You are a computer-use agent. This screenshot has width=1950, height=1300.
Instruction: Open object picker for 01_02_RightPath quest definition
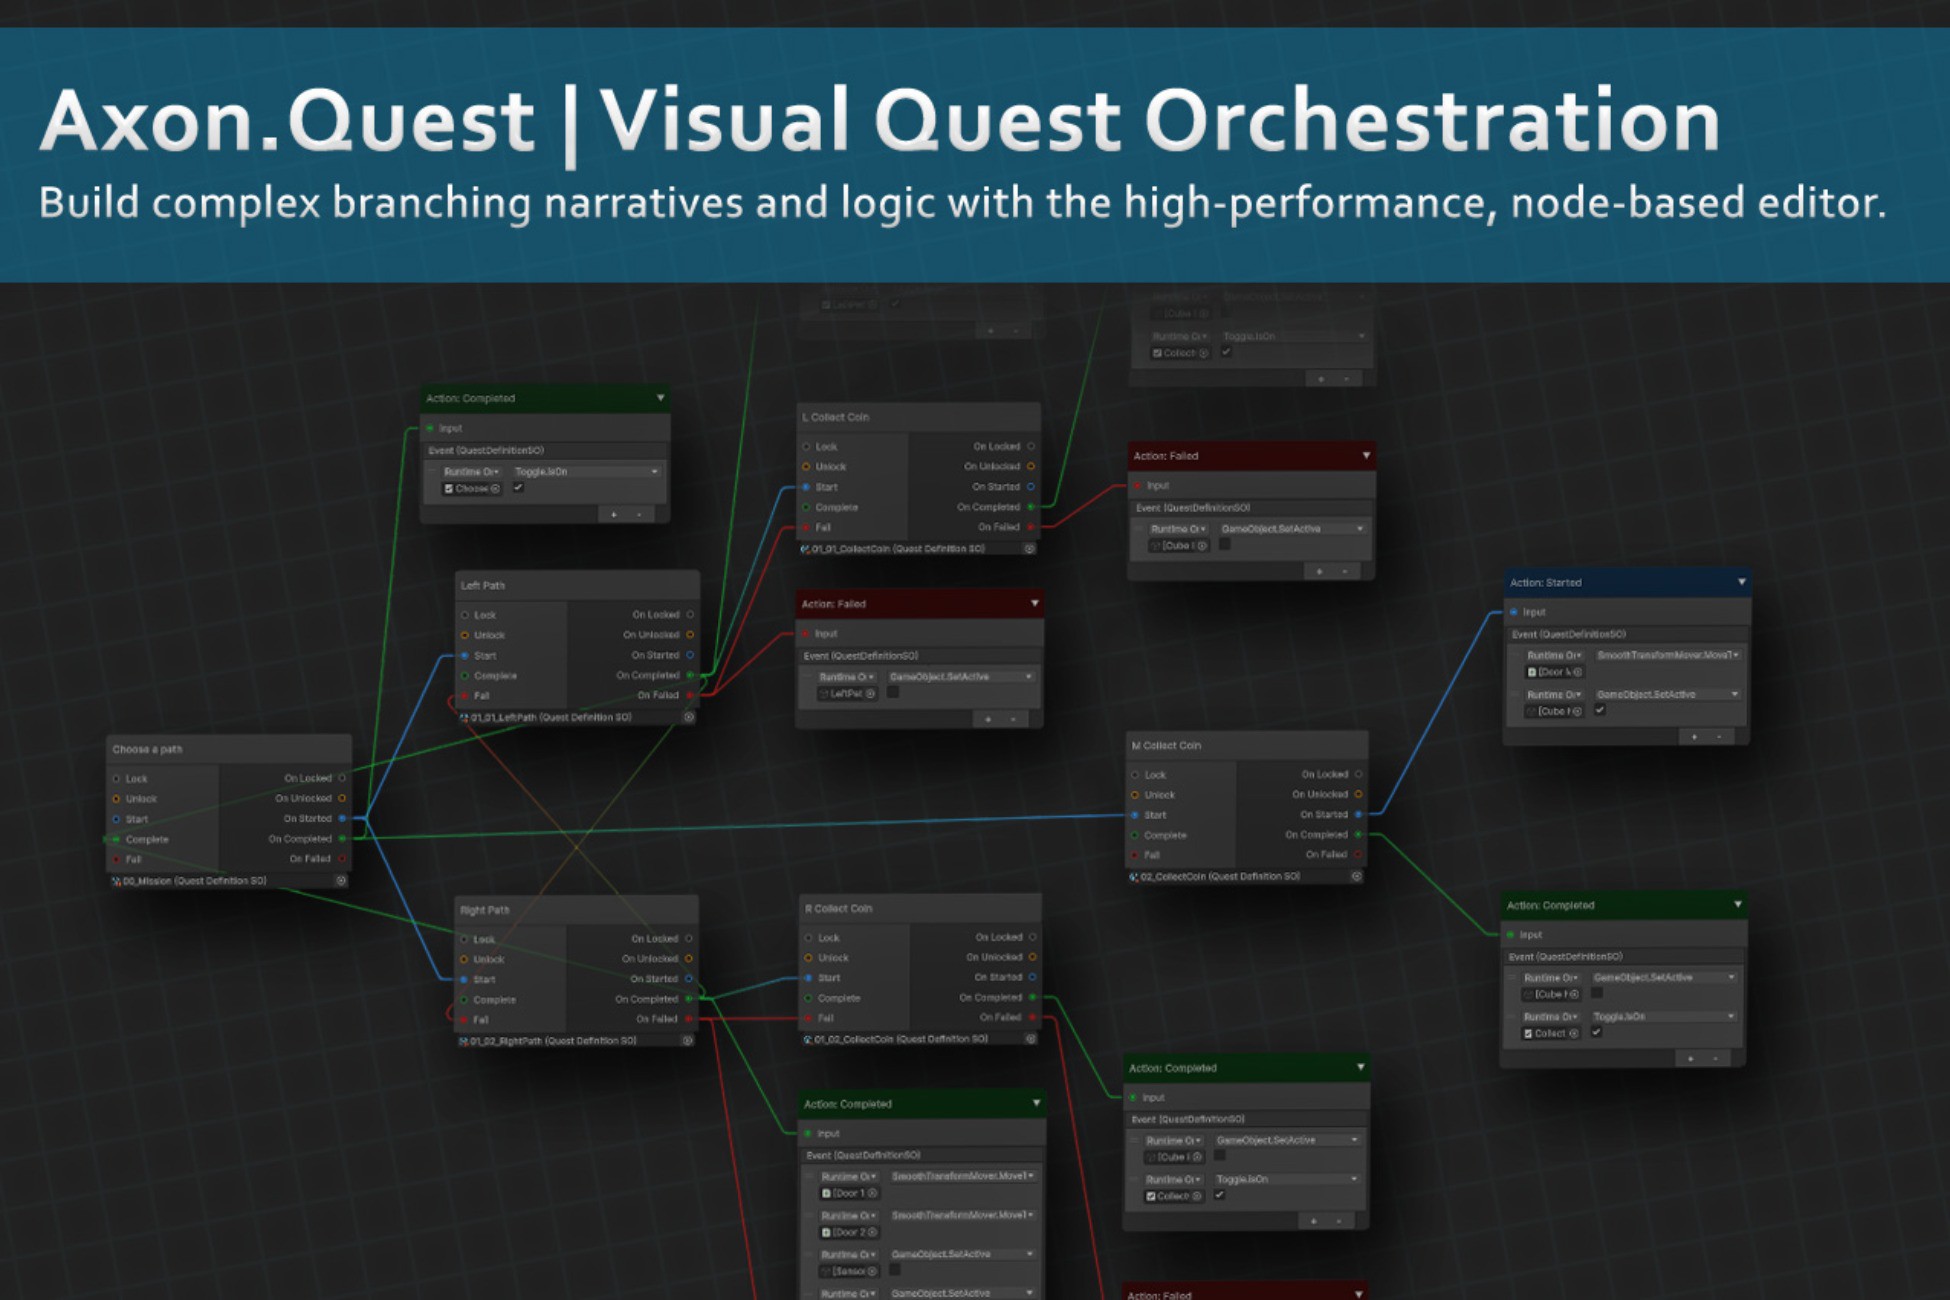[x=688, y=1041]
